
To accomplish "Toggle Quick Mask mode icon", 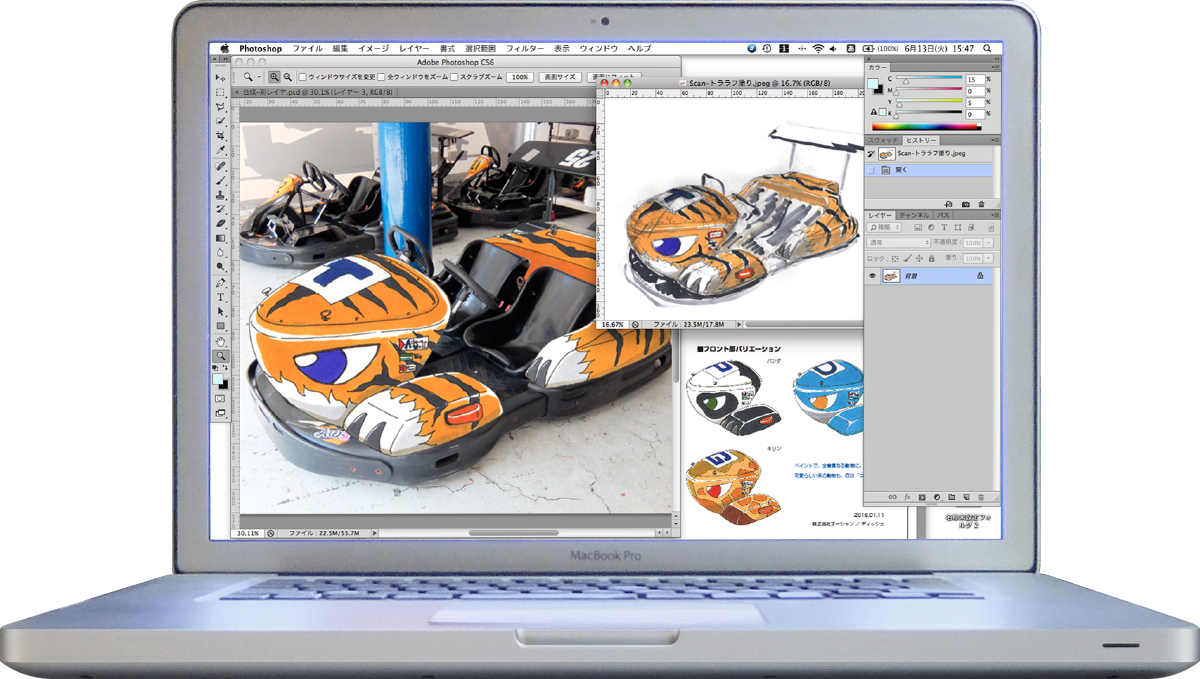I will (220, 398).
